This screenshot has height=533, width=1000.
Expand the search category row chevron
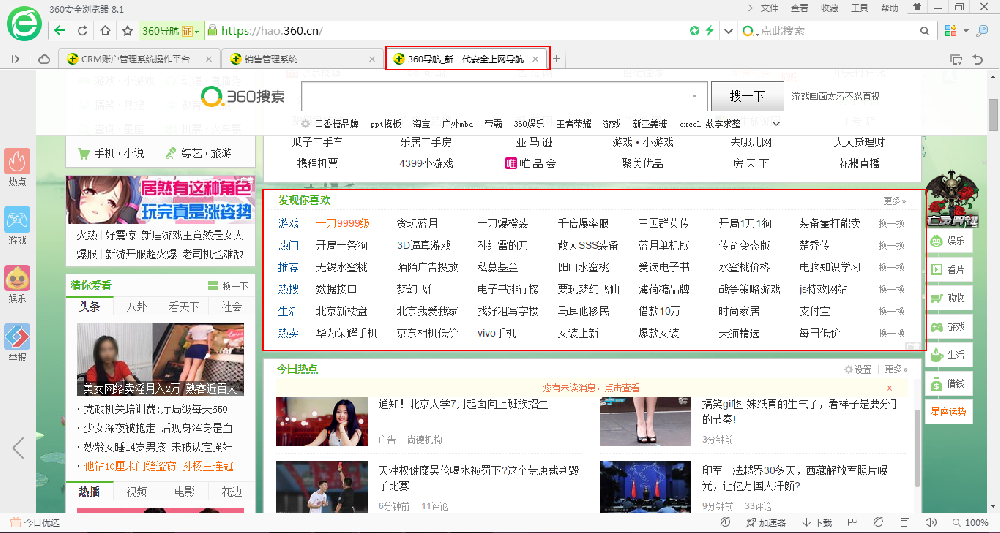point(775,123)
